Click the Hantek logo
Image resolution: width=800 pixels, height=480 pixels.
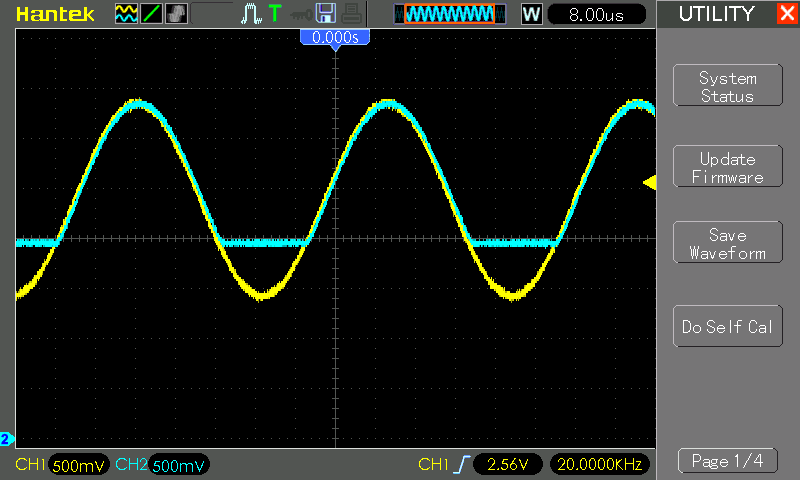click(x=55, y=14)
